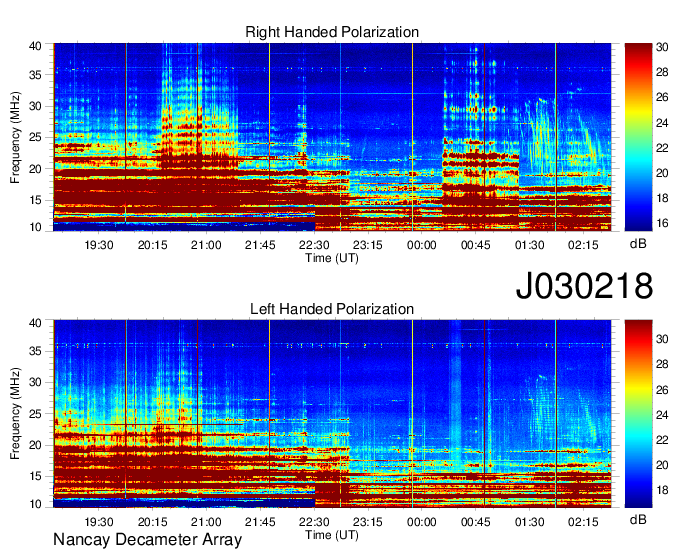The image size is (680, 552).
Task: Click the Right Handed plot's colorbar
Action: coord(638,137)
